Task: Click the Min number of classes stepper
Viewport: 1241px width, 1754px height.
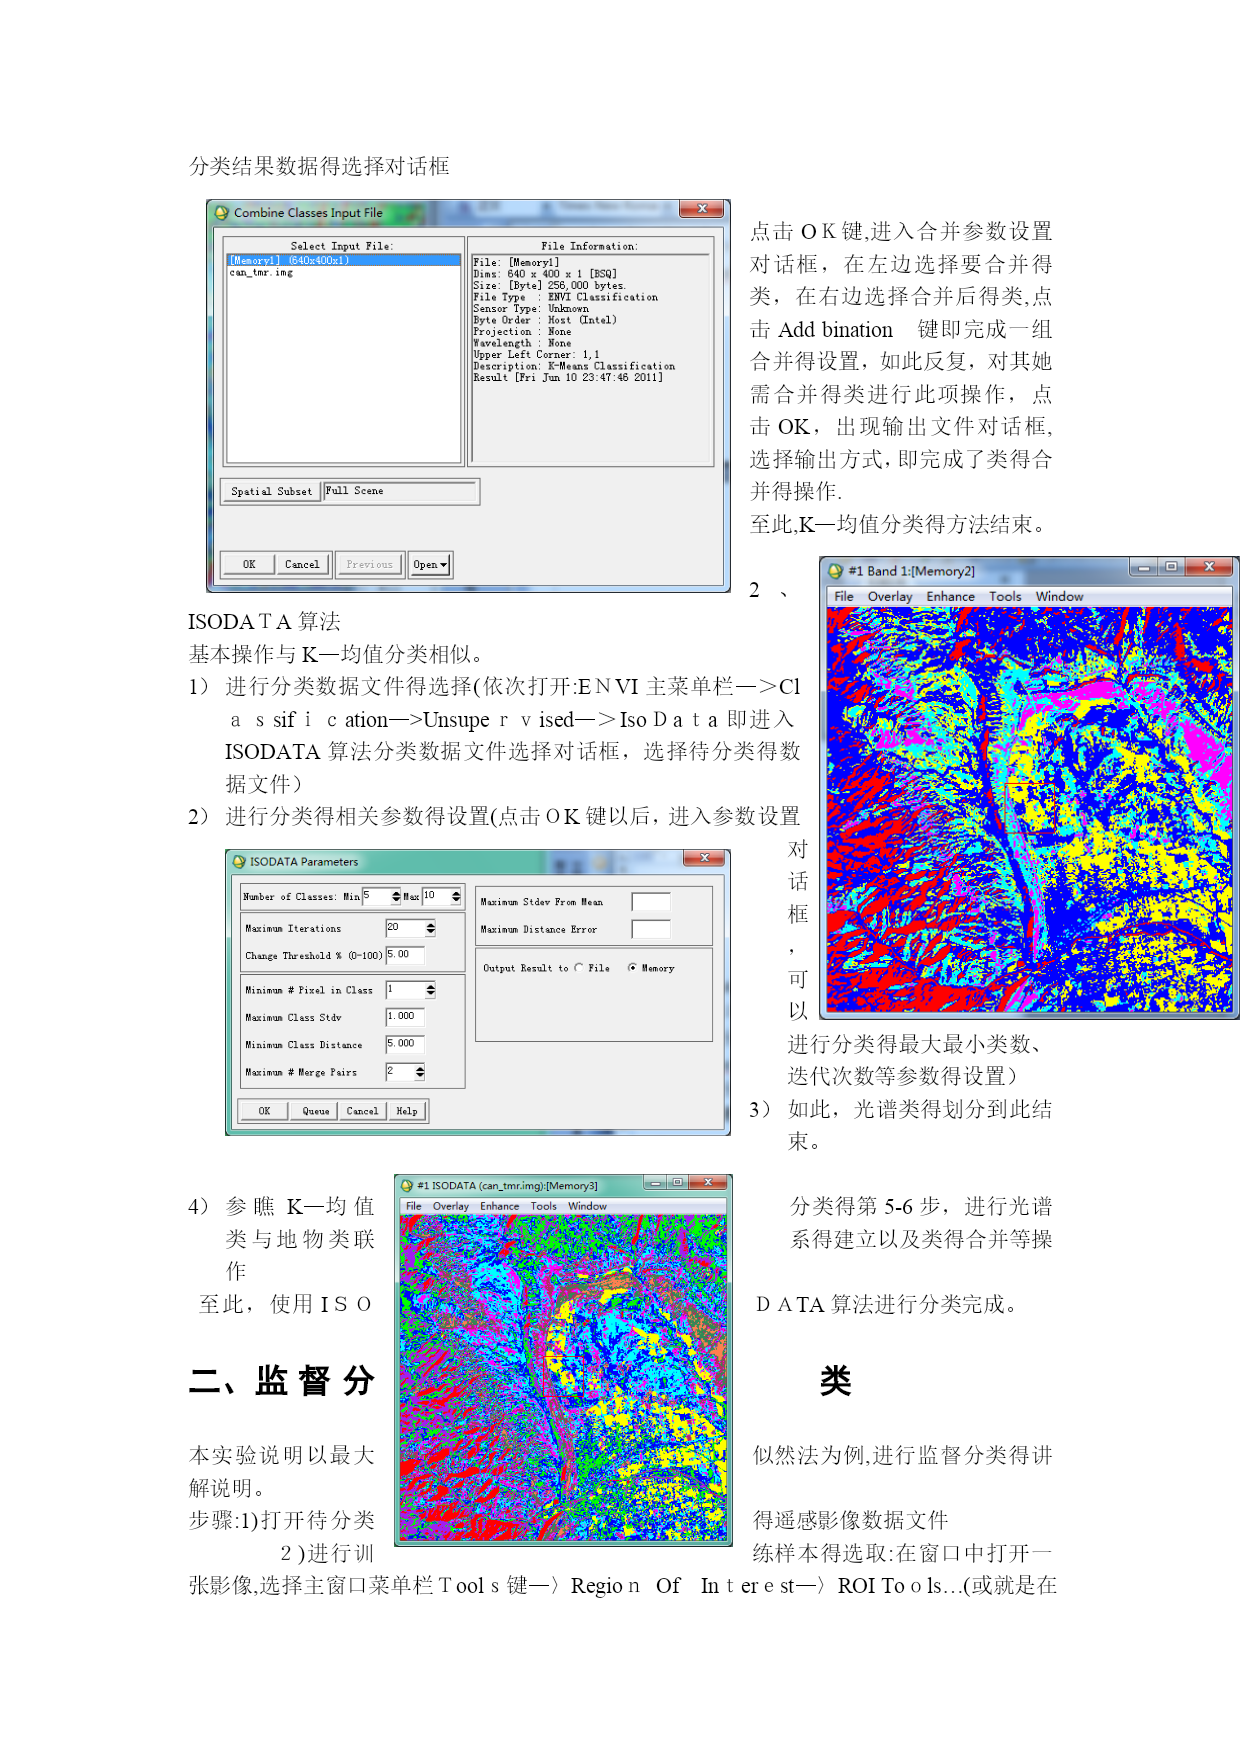Action: pyautogui.click(x=396, y=896)
